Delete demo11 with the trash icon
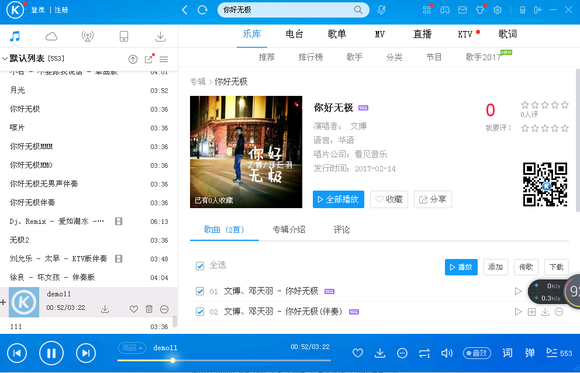 pyautogui.click(x=149, y=309)
